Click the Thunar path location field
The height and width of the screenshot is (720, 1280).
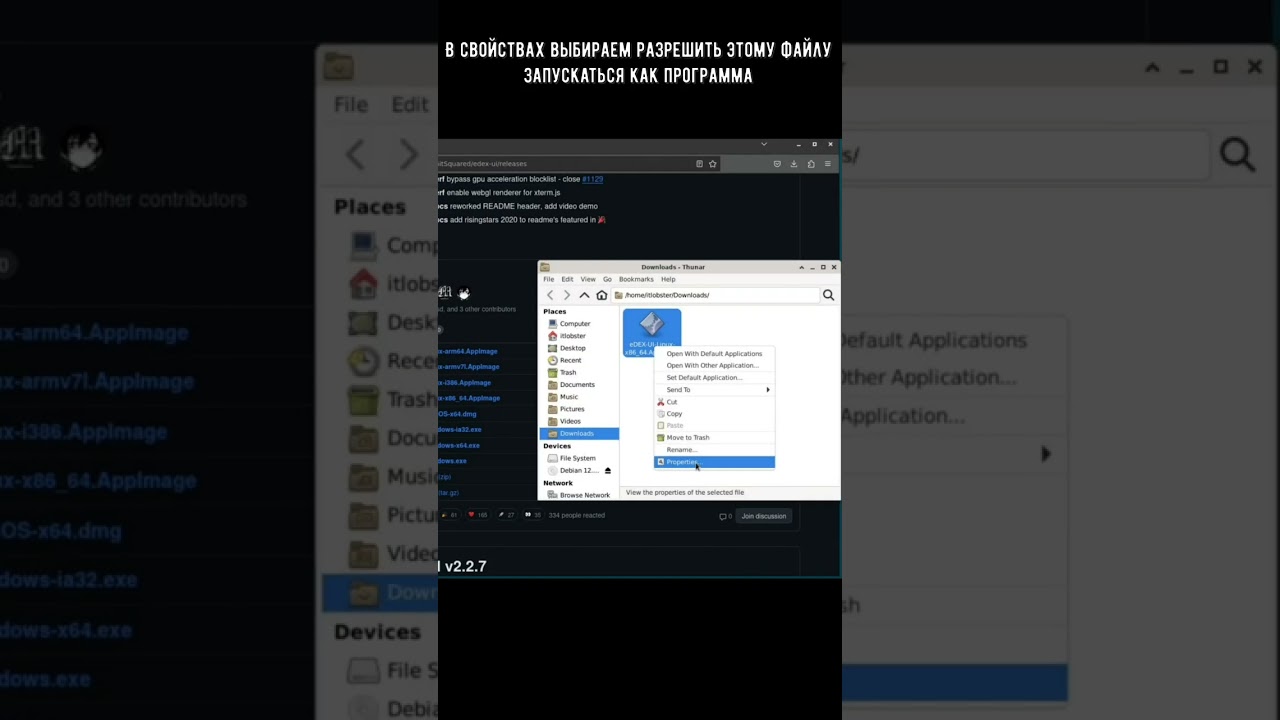point(715,295)
